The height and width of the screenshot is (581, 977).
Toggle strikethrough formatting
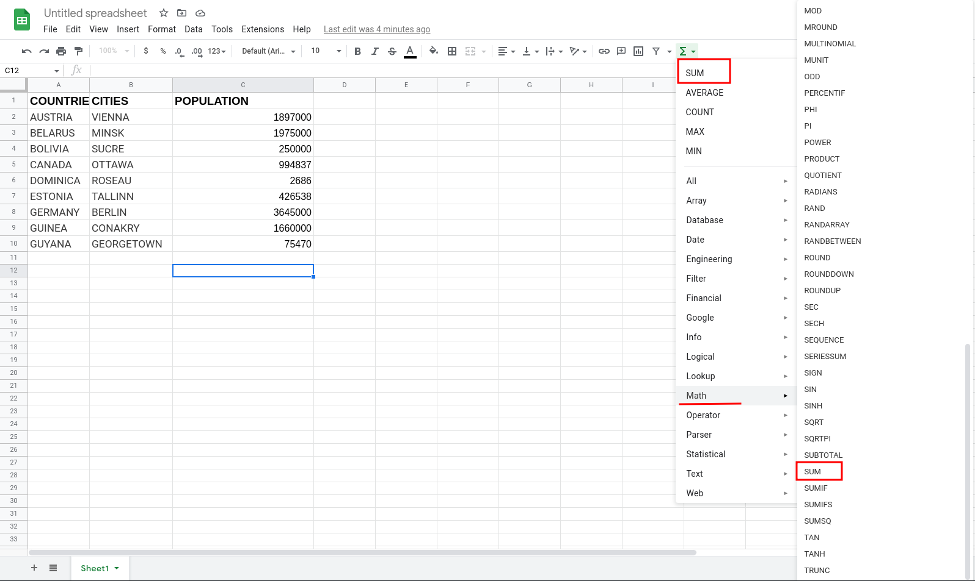[x=392, y=51]
